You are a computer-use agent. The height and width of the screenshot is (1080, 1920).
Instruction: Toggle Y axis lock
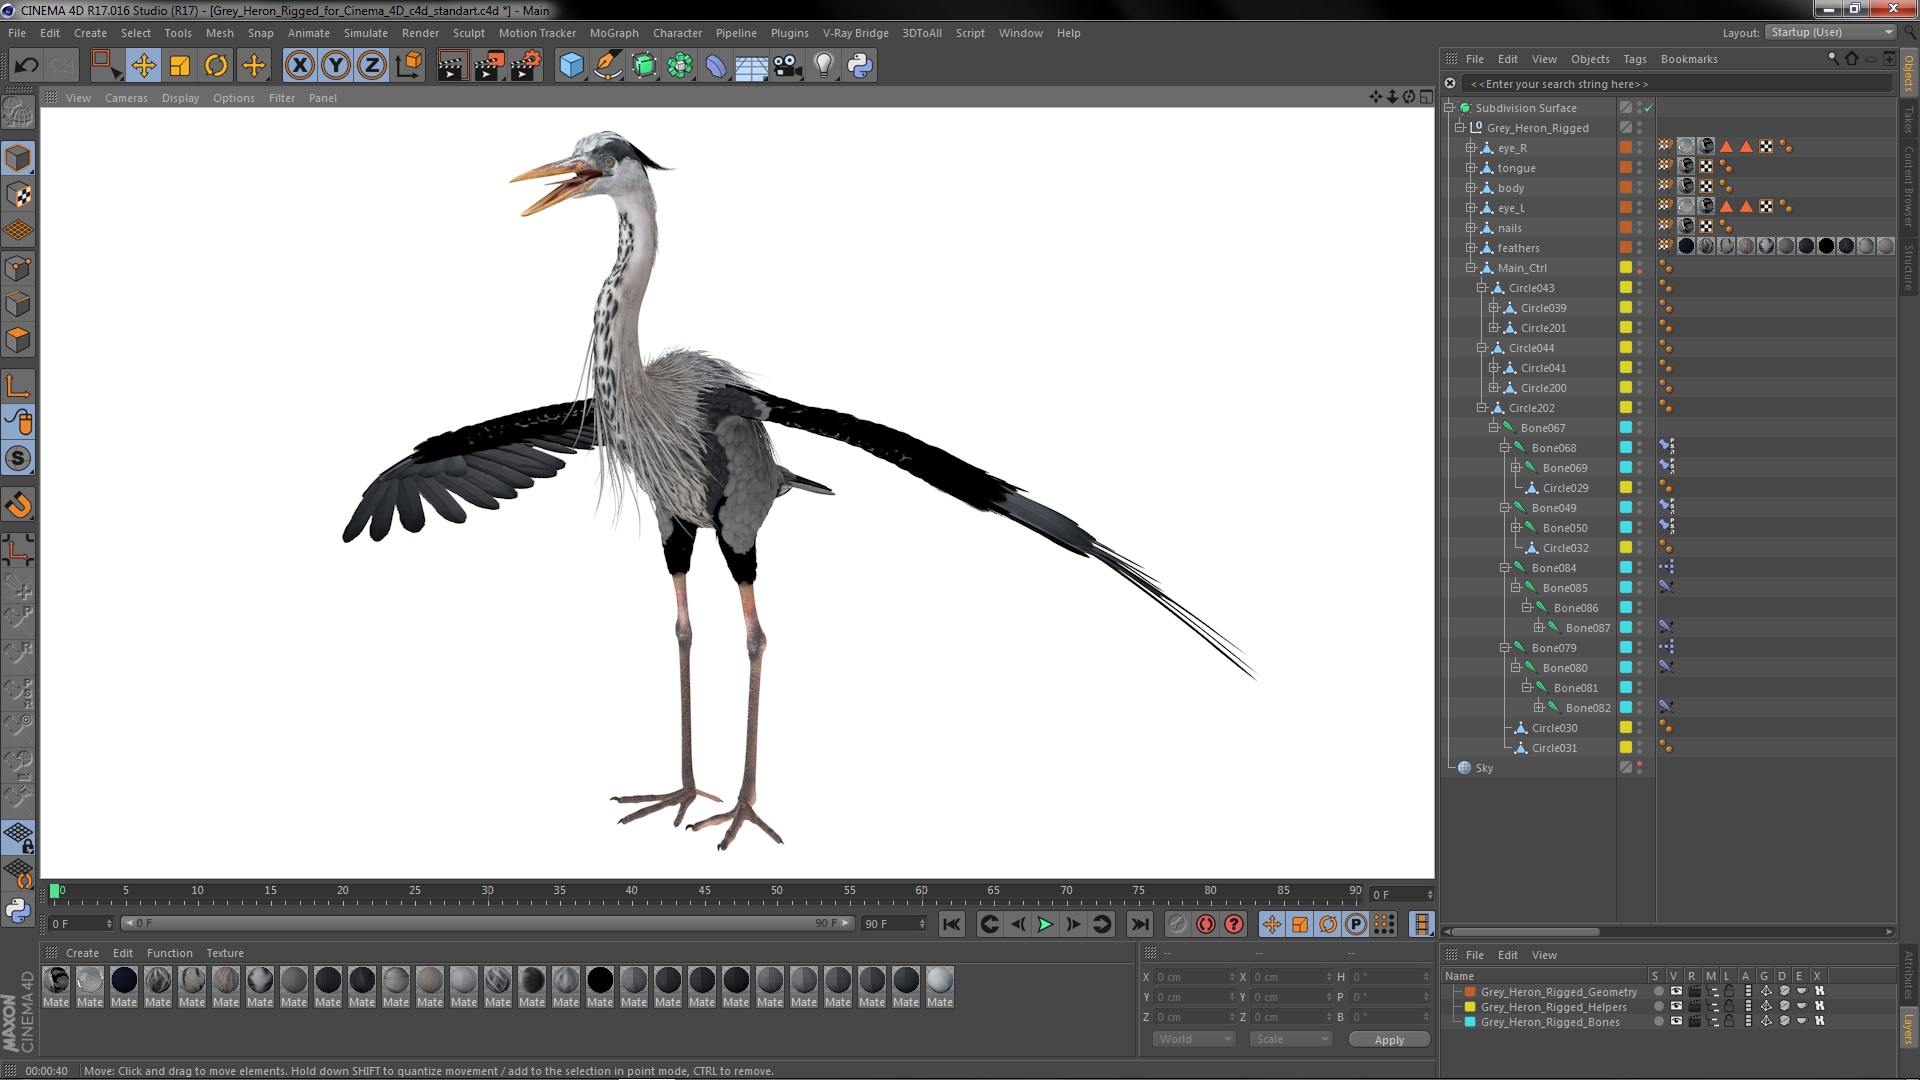click(x=336, y=66)
